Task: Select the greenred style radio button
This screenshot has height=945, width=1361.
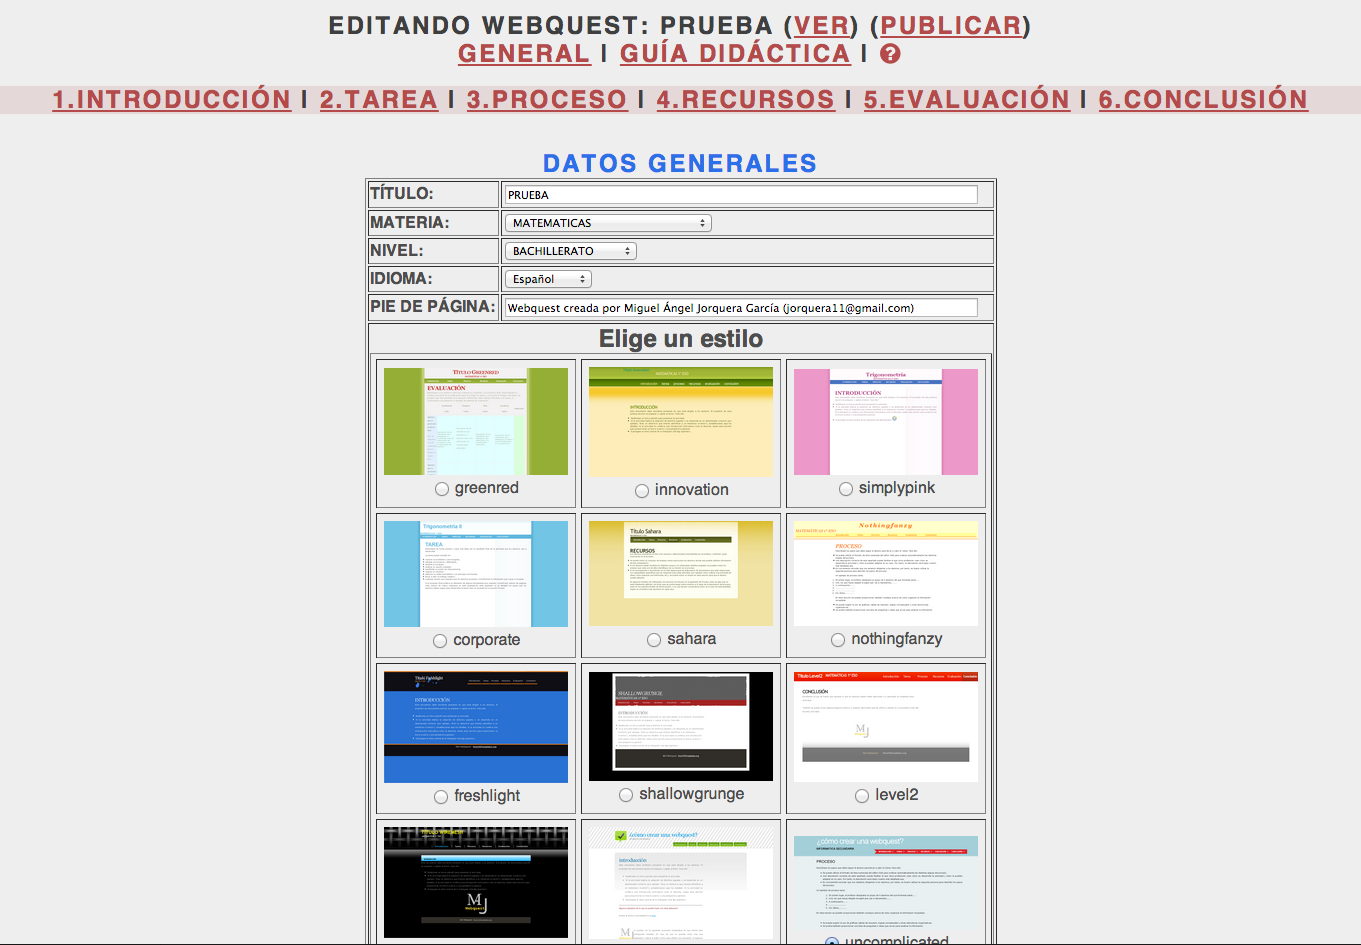Action: coord(441,489)
